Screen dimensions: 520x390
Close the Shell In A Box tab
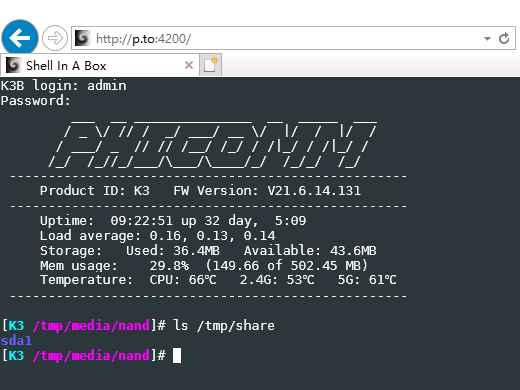point(189,65)
